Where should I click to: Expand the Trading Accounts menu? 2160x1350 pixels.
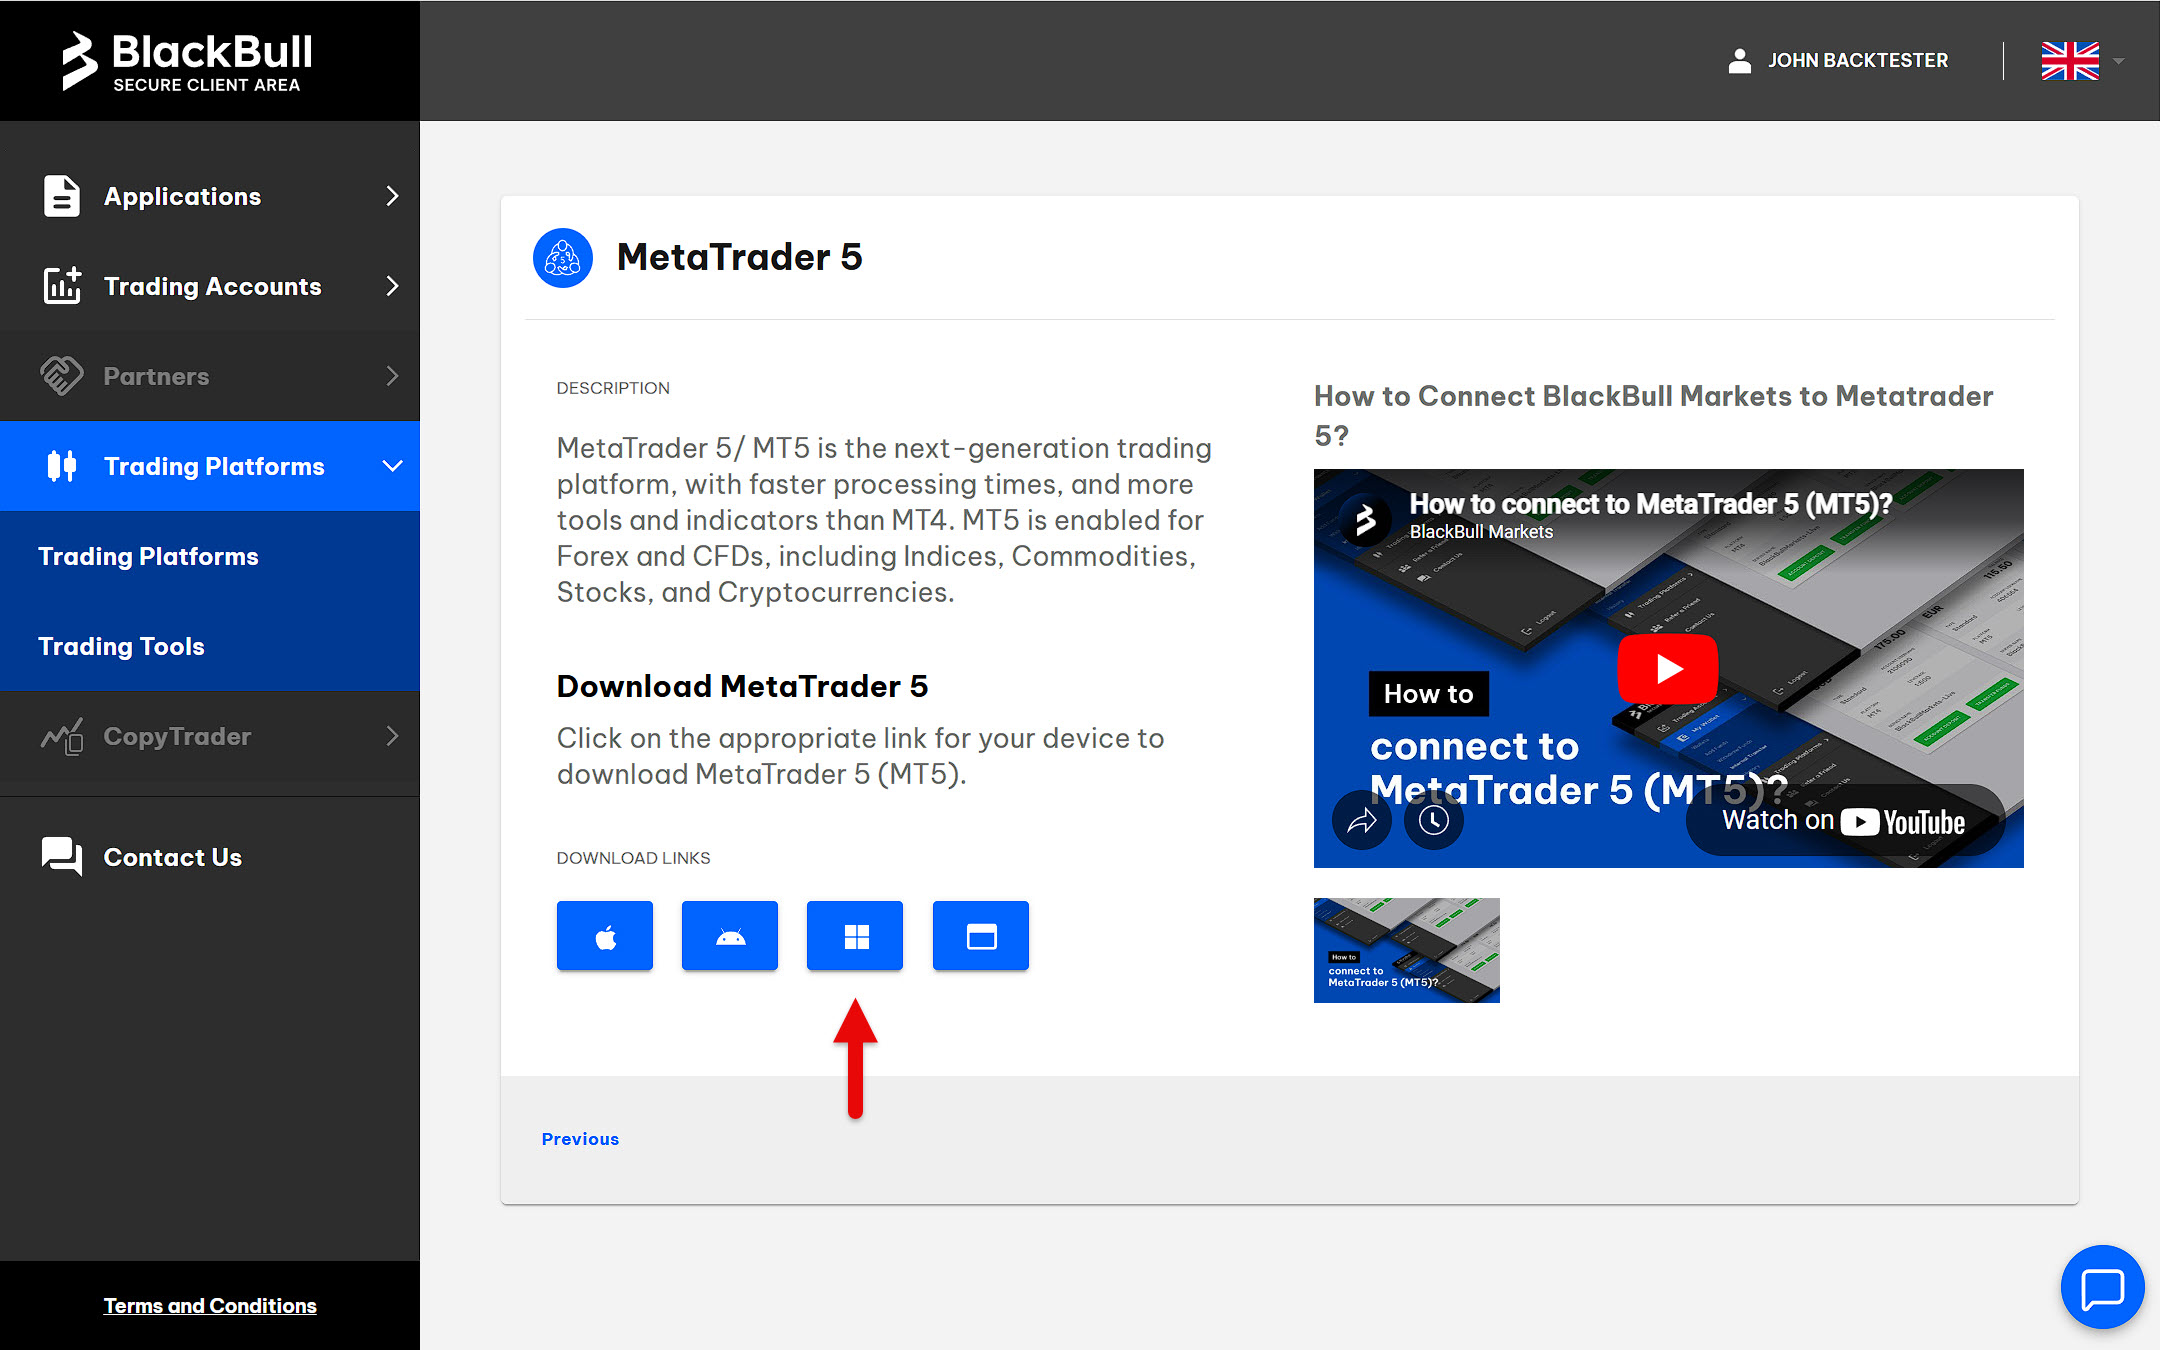210,286
